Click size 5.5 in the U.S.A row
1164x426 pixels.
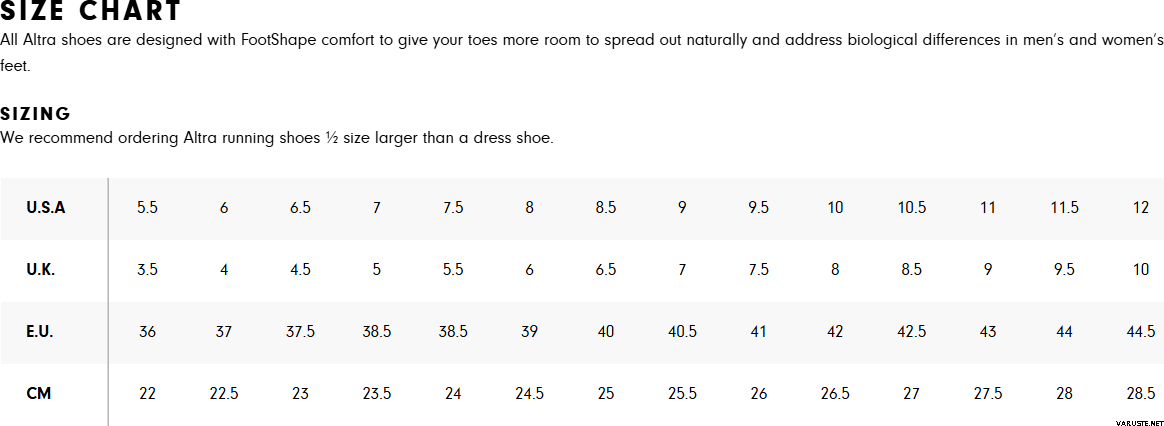(x=147, y=208)
